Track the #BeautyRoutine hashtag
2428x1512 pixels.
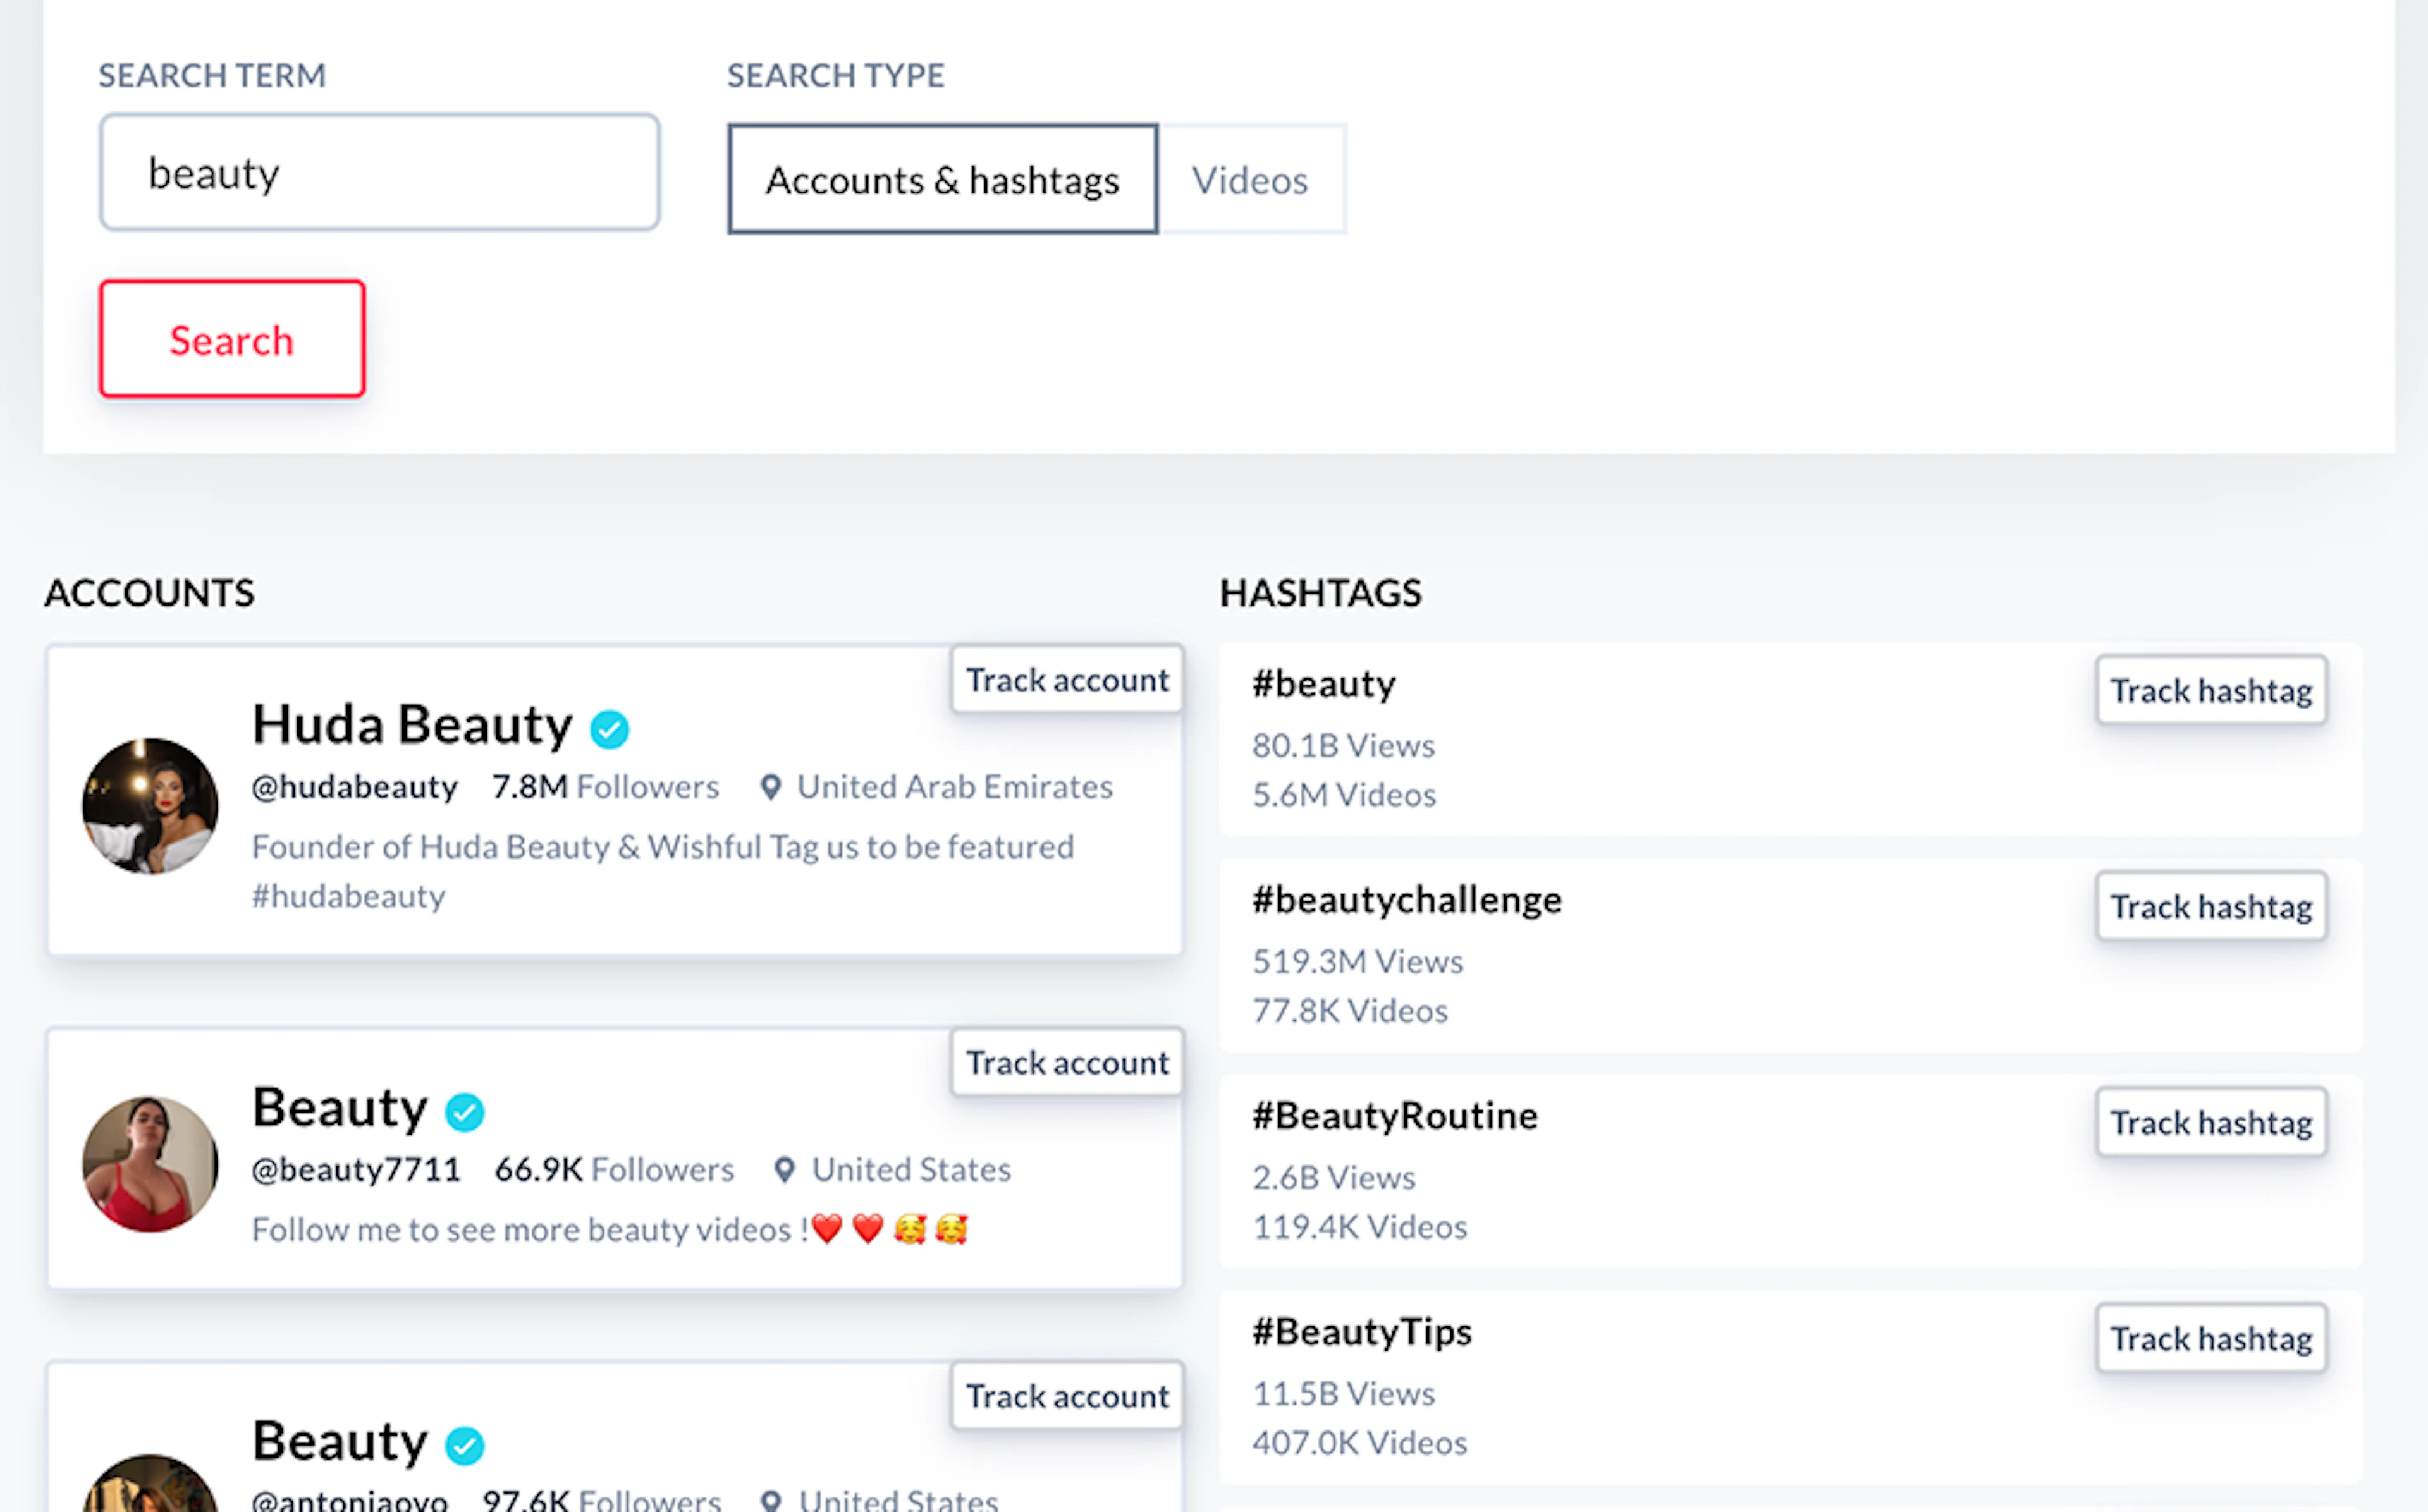tap(2211, 1123)
